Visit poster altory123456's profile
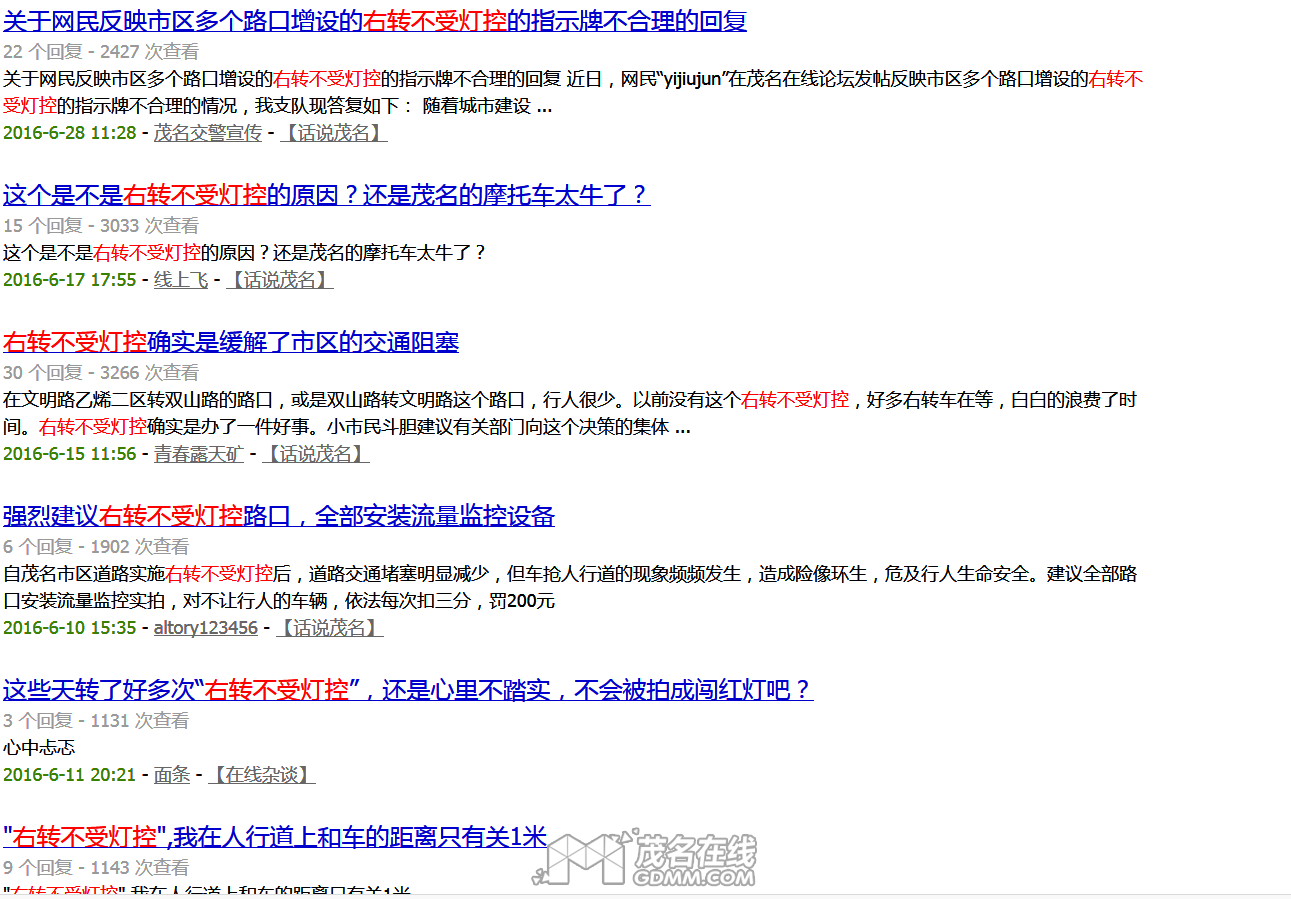The height and width of the screenshot is (899, 1291). pos(205,627)
